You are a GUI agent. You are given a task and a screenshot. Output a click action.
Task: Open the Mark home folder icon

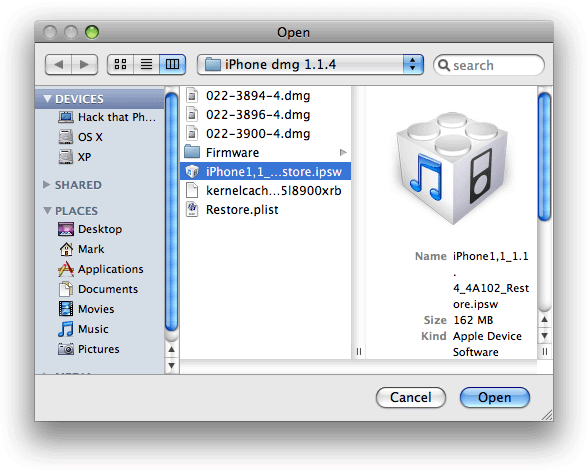tap(66, 249)
